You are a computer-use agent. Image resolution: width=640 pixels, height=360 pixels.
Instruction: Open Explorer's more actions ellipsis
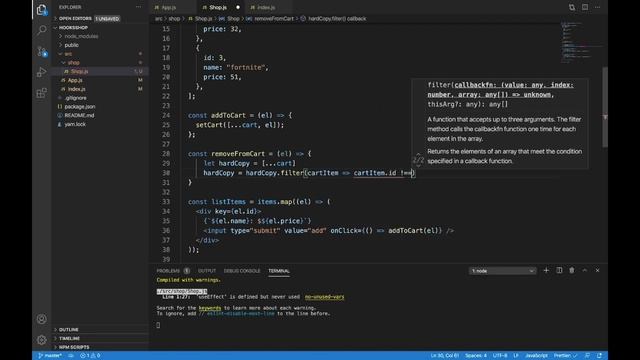point(138,7)
